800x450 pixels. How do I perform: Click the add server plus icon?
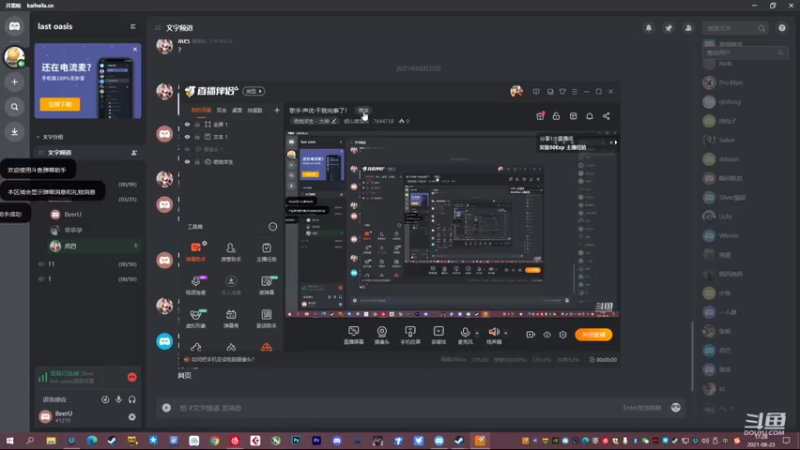click(x=14, y=82)
